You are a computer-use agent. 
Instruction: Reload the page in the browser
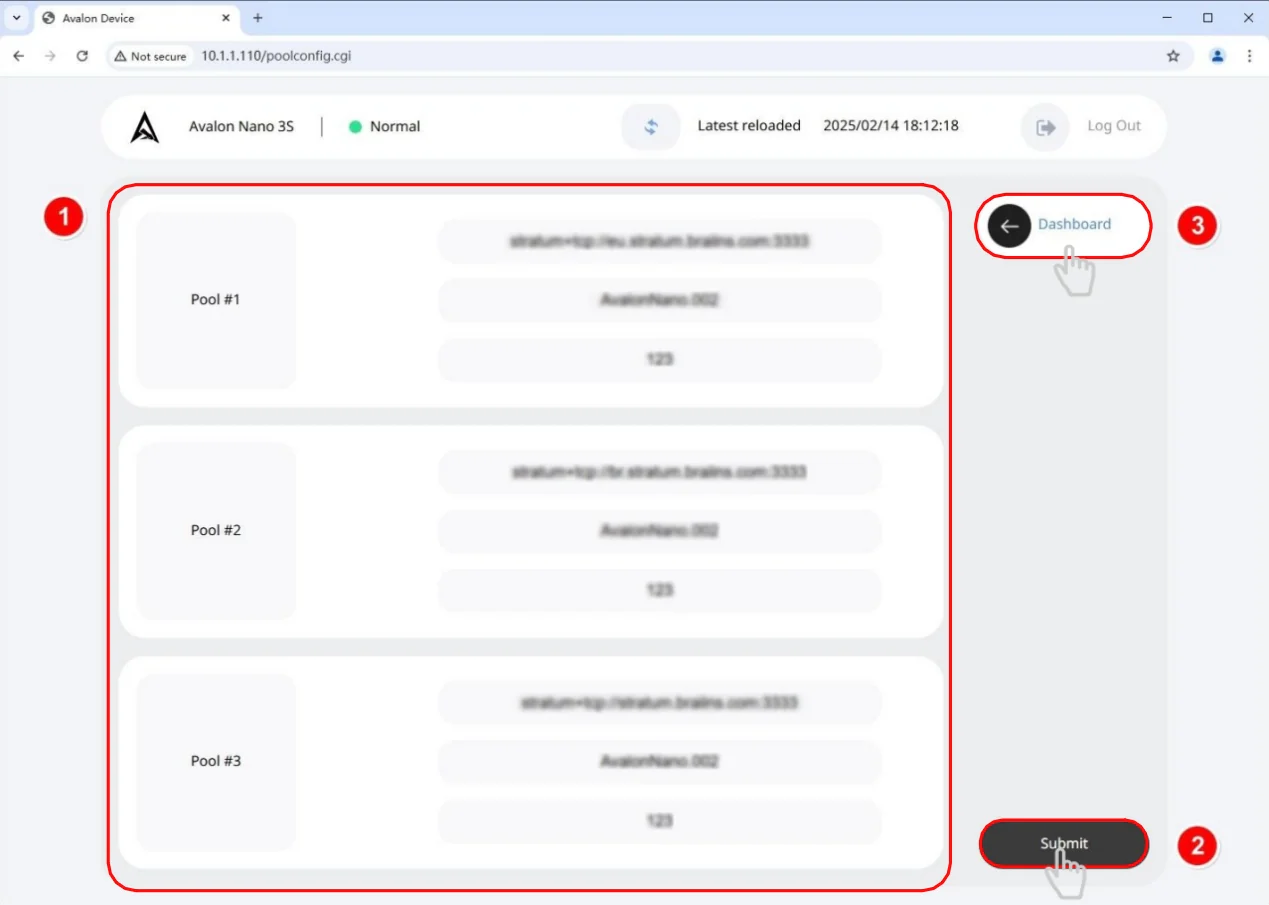pos(82,56)
